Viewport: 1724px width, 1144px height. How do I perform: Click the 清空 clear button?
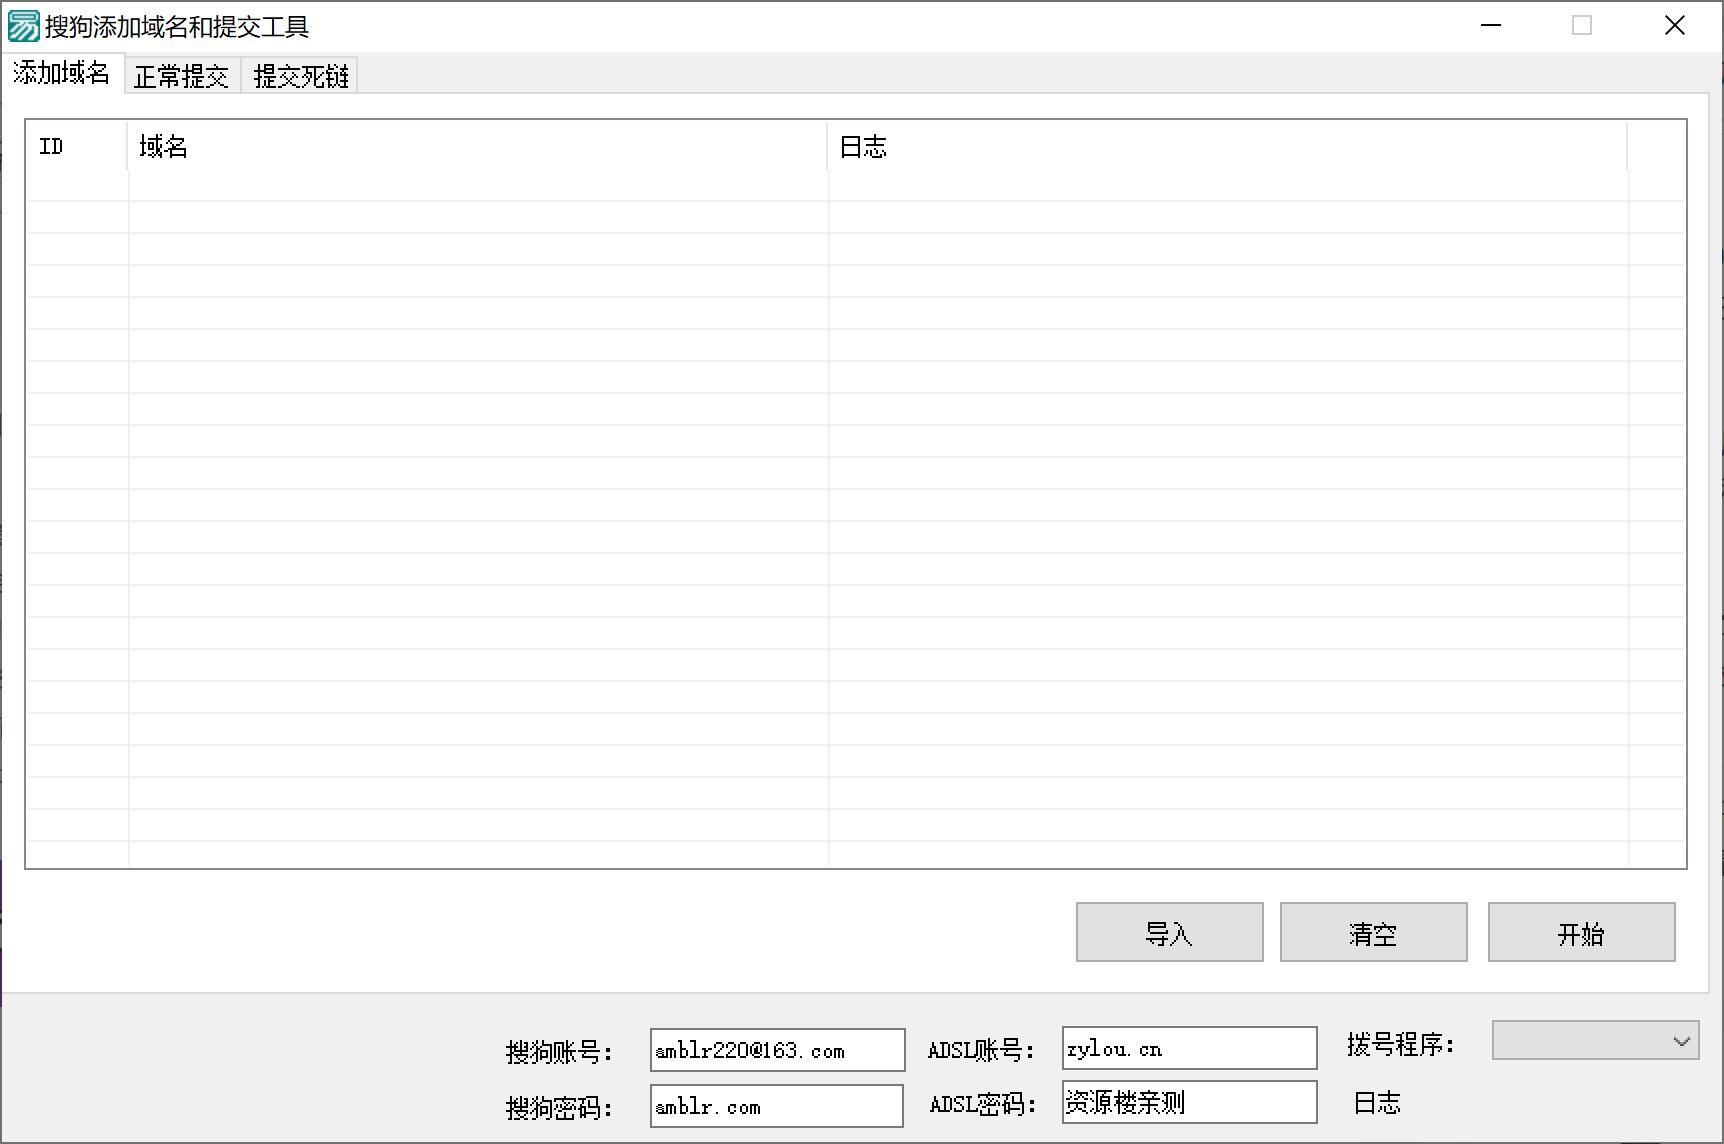[x=1373, y=932]
